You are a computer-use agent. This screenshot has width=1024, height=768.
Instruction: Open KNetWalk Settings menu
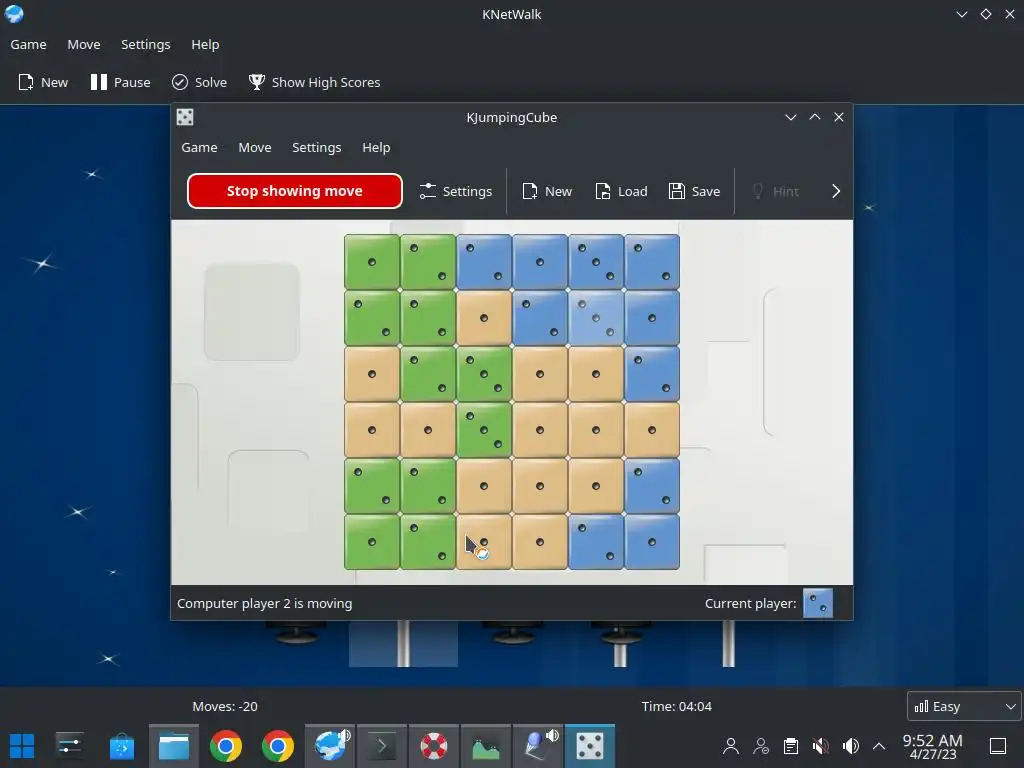click(146, 44)
